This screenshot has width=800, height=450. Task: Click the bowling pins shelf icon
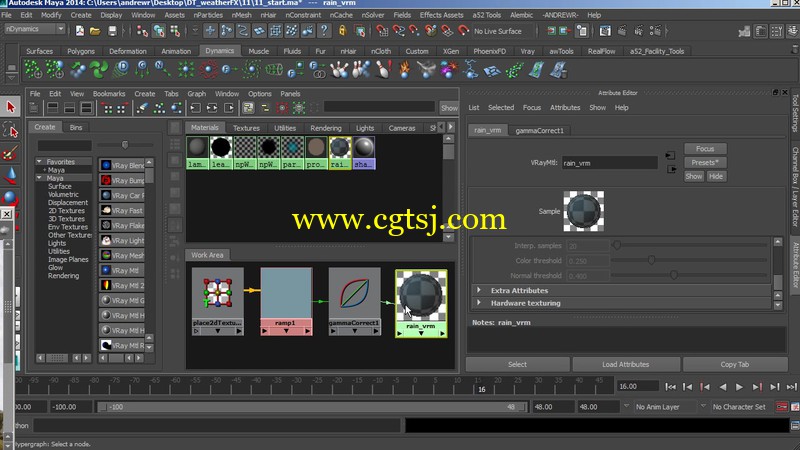pos(339,70)
